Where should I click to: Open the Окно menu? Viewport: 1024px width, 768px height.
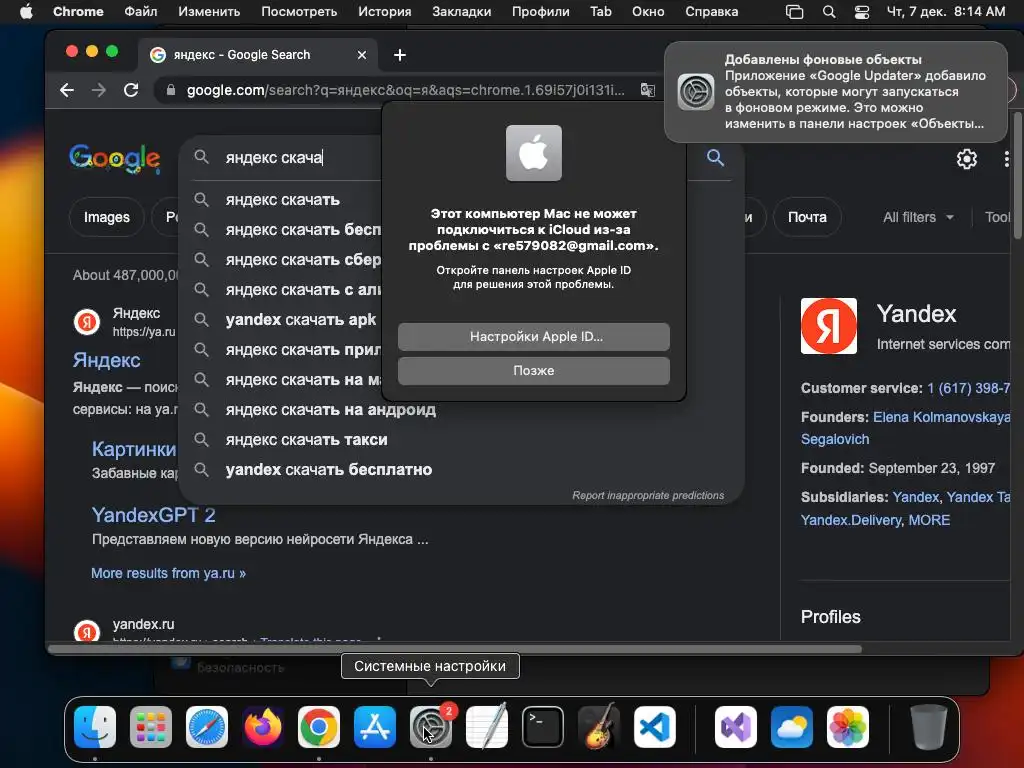648,11
